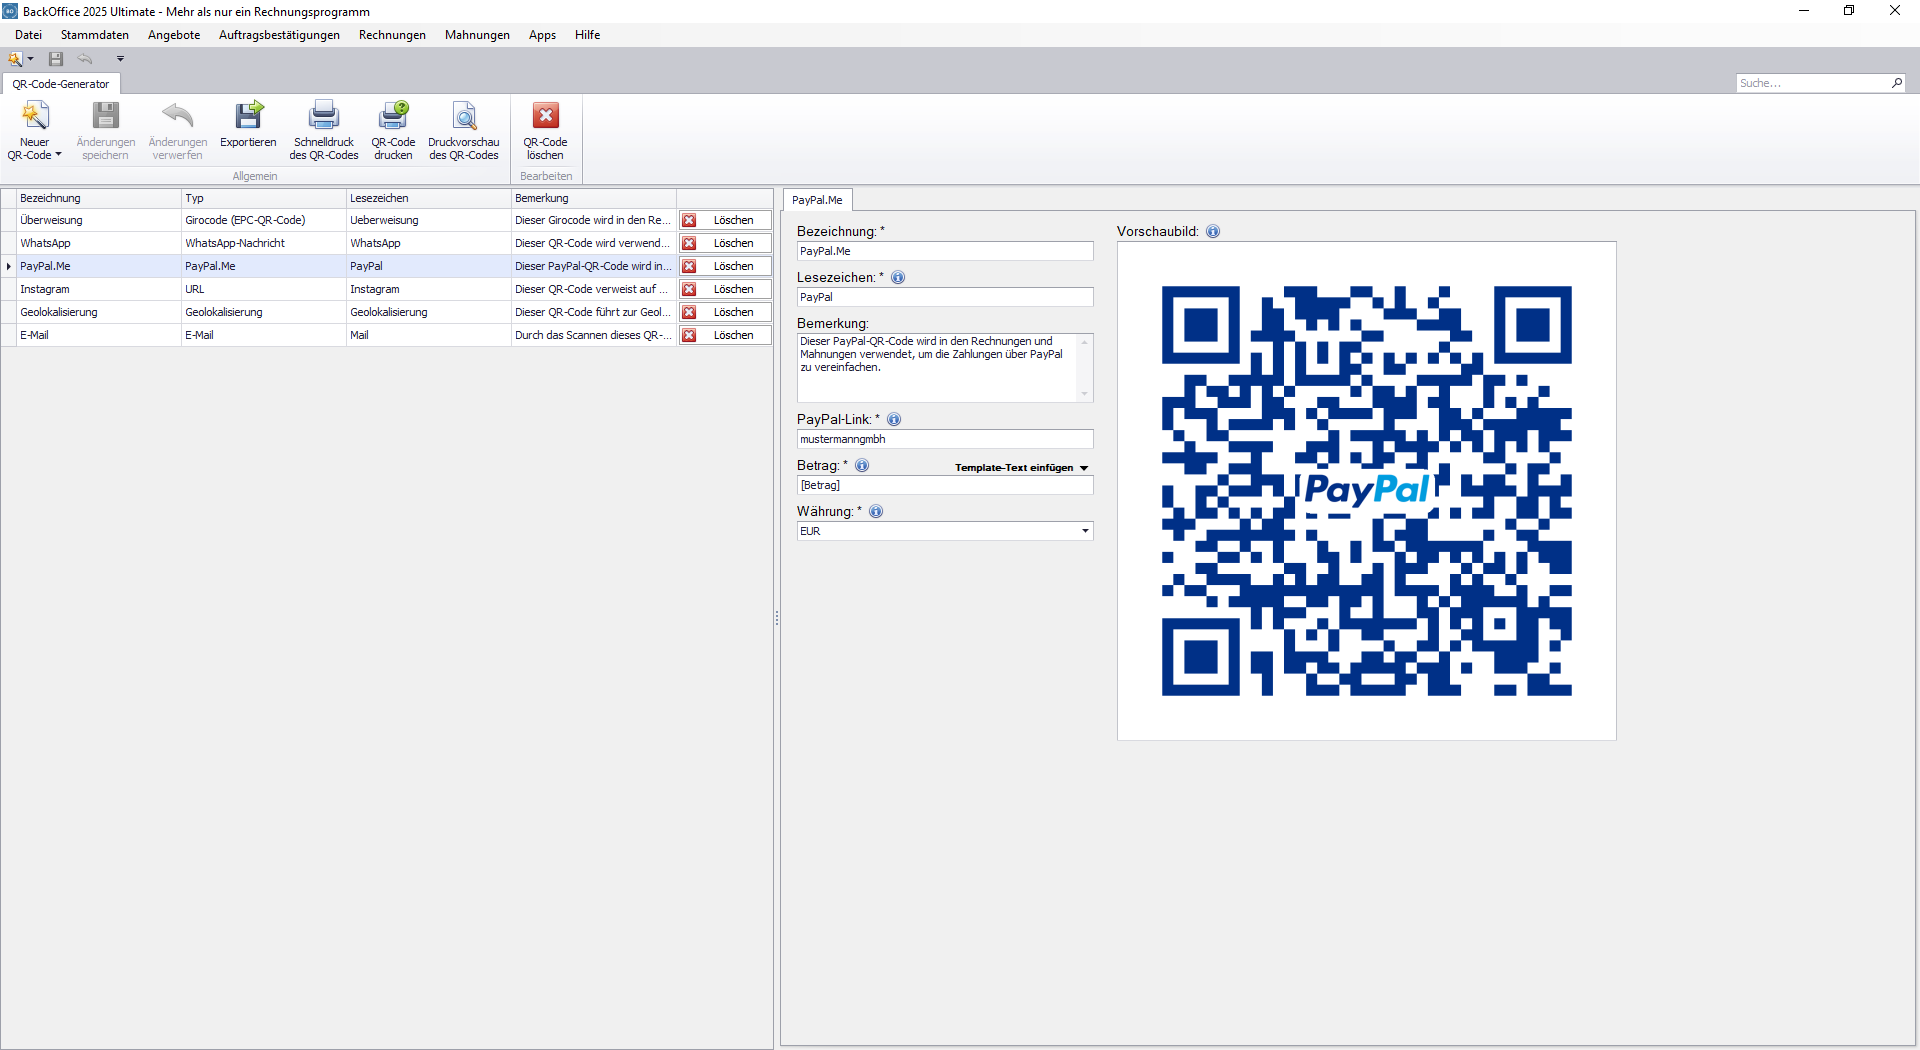Click the Exportieren icon
The width and height of the screenshot is (1920, 1050).
point(248,116)
